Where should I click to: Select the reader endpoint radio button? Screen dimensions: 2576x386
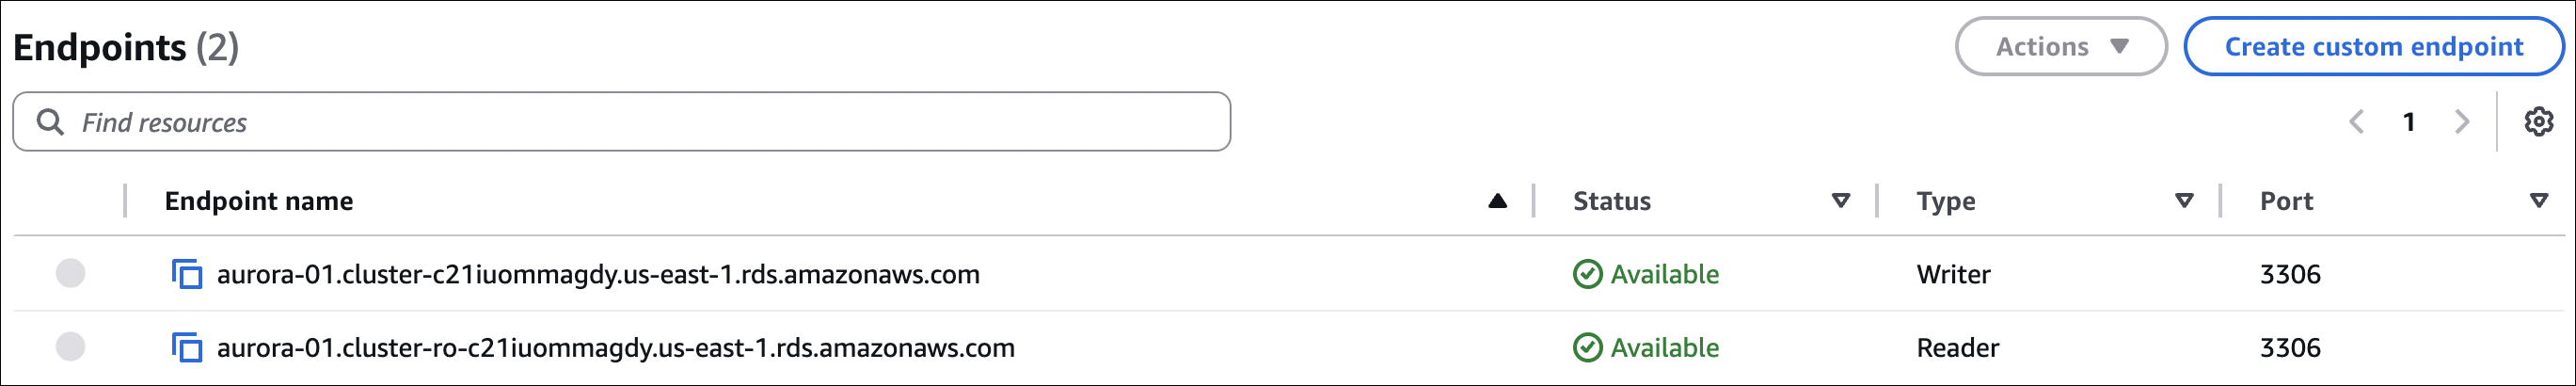pos(70,347)
